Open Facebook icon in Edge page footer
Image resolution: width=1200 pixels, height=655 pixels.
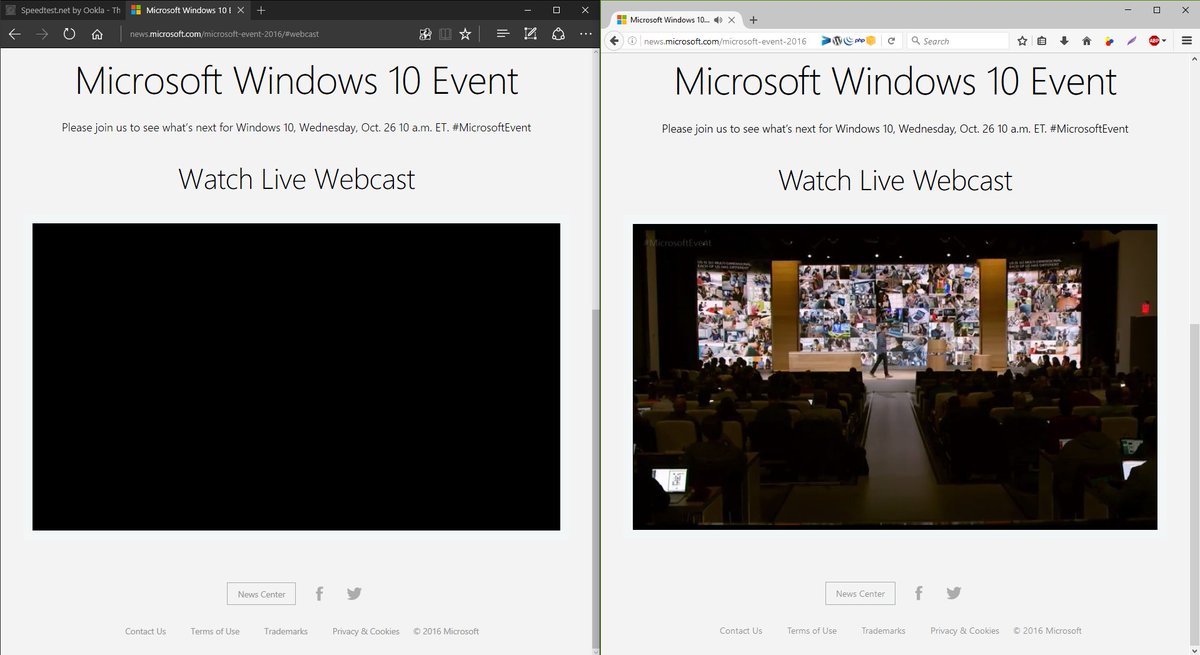point(319,594)
